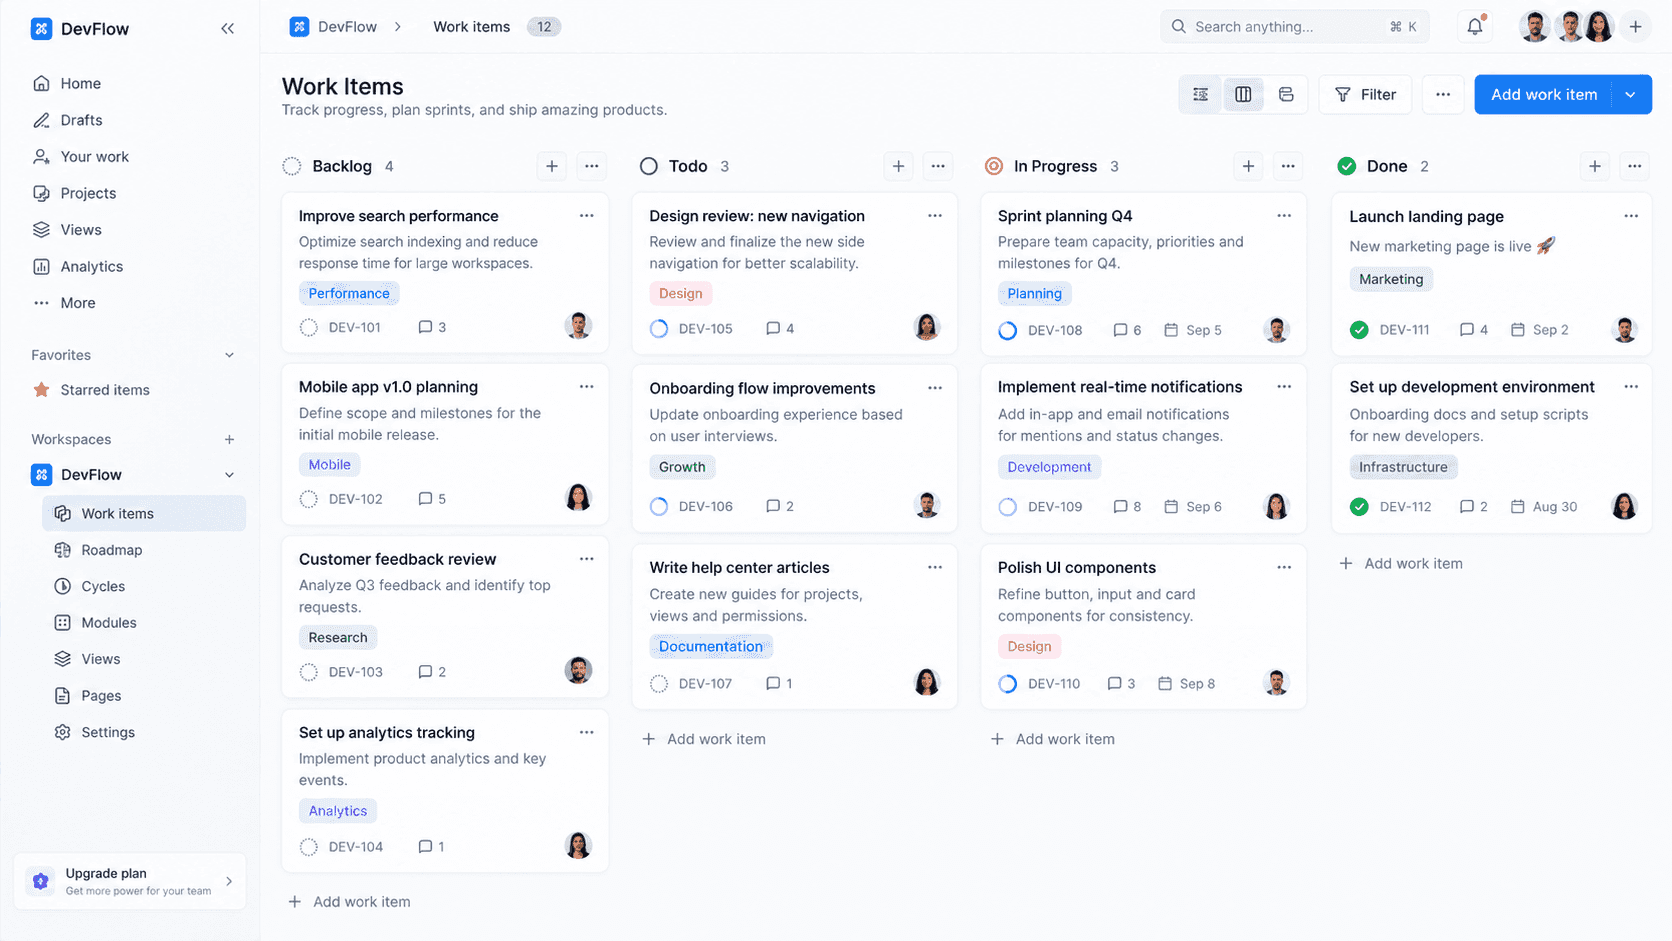Invite member with plus next to avatars
This screenshot has height=941, width=1672.
pos(1635,27)
